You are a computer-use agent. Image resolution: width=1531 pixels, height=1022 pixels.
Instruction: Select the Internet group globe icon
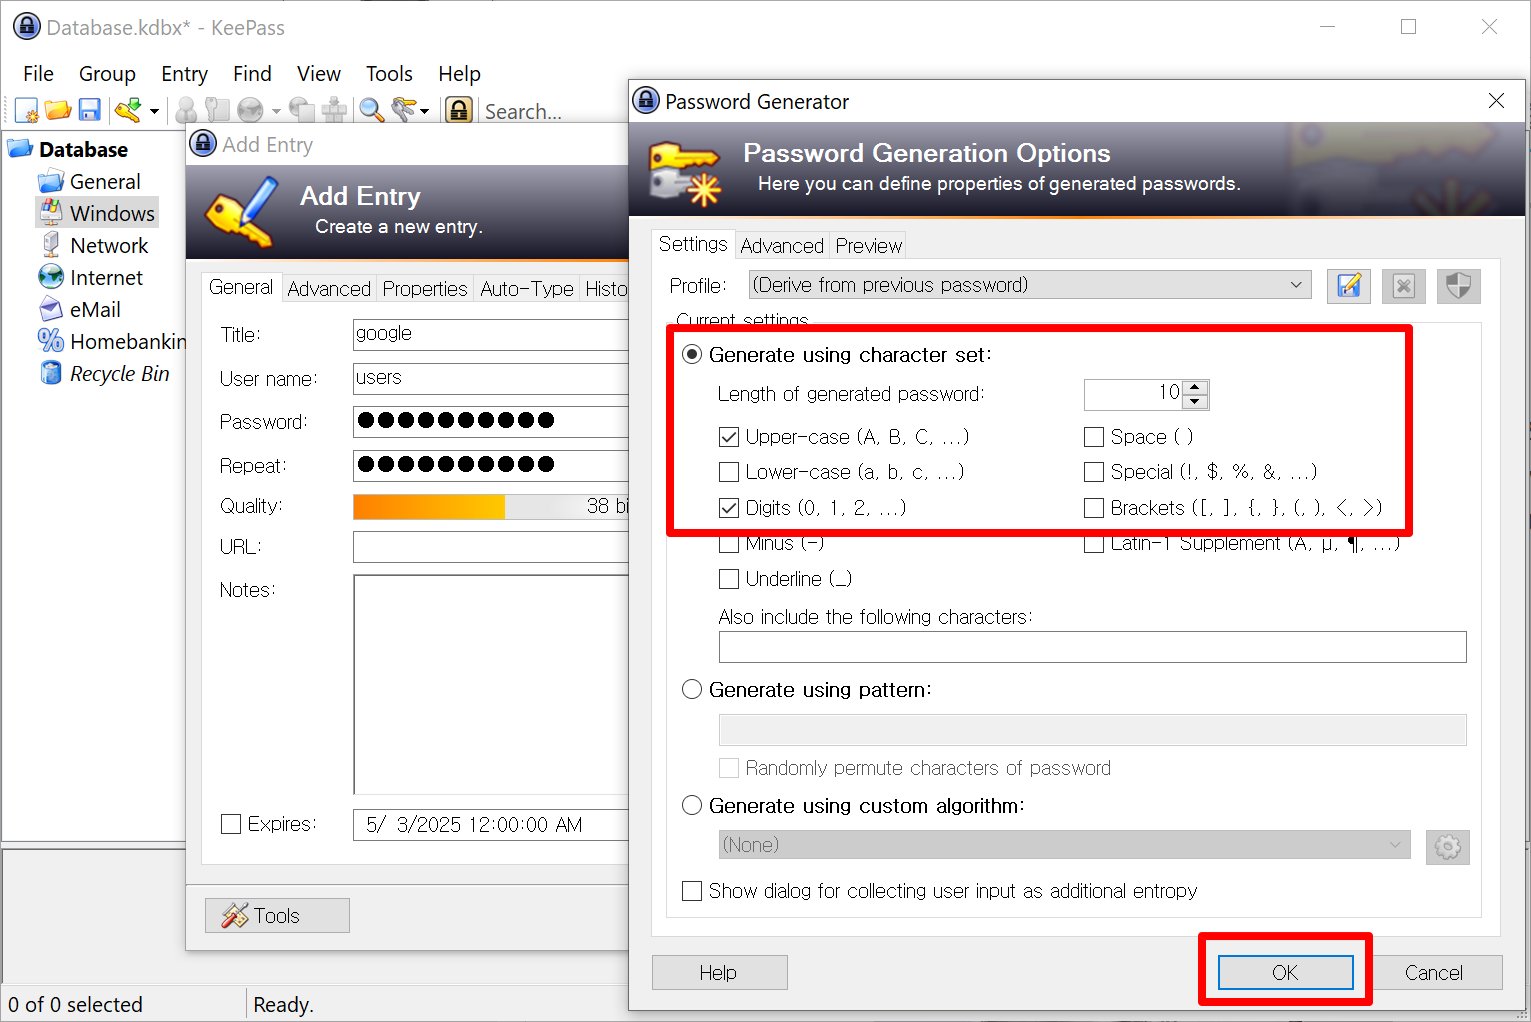tap(51, 277)
